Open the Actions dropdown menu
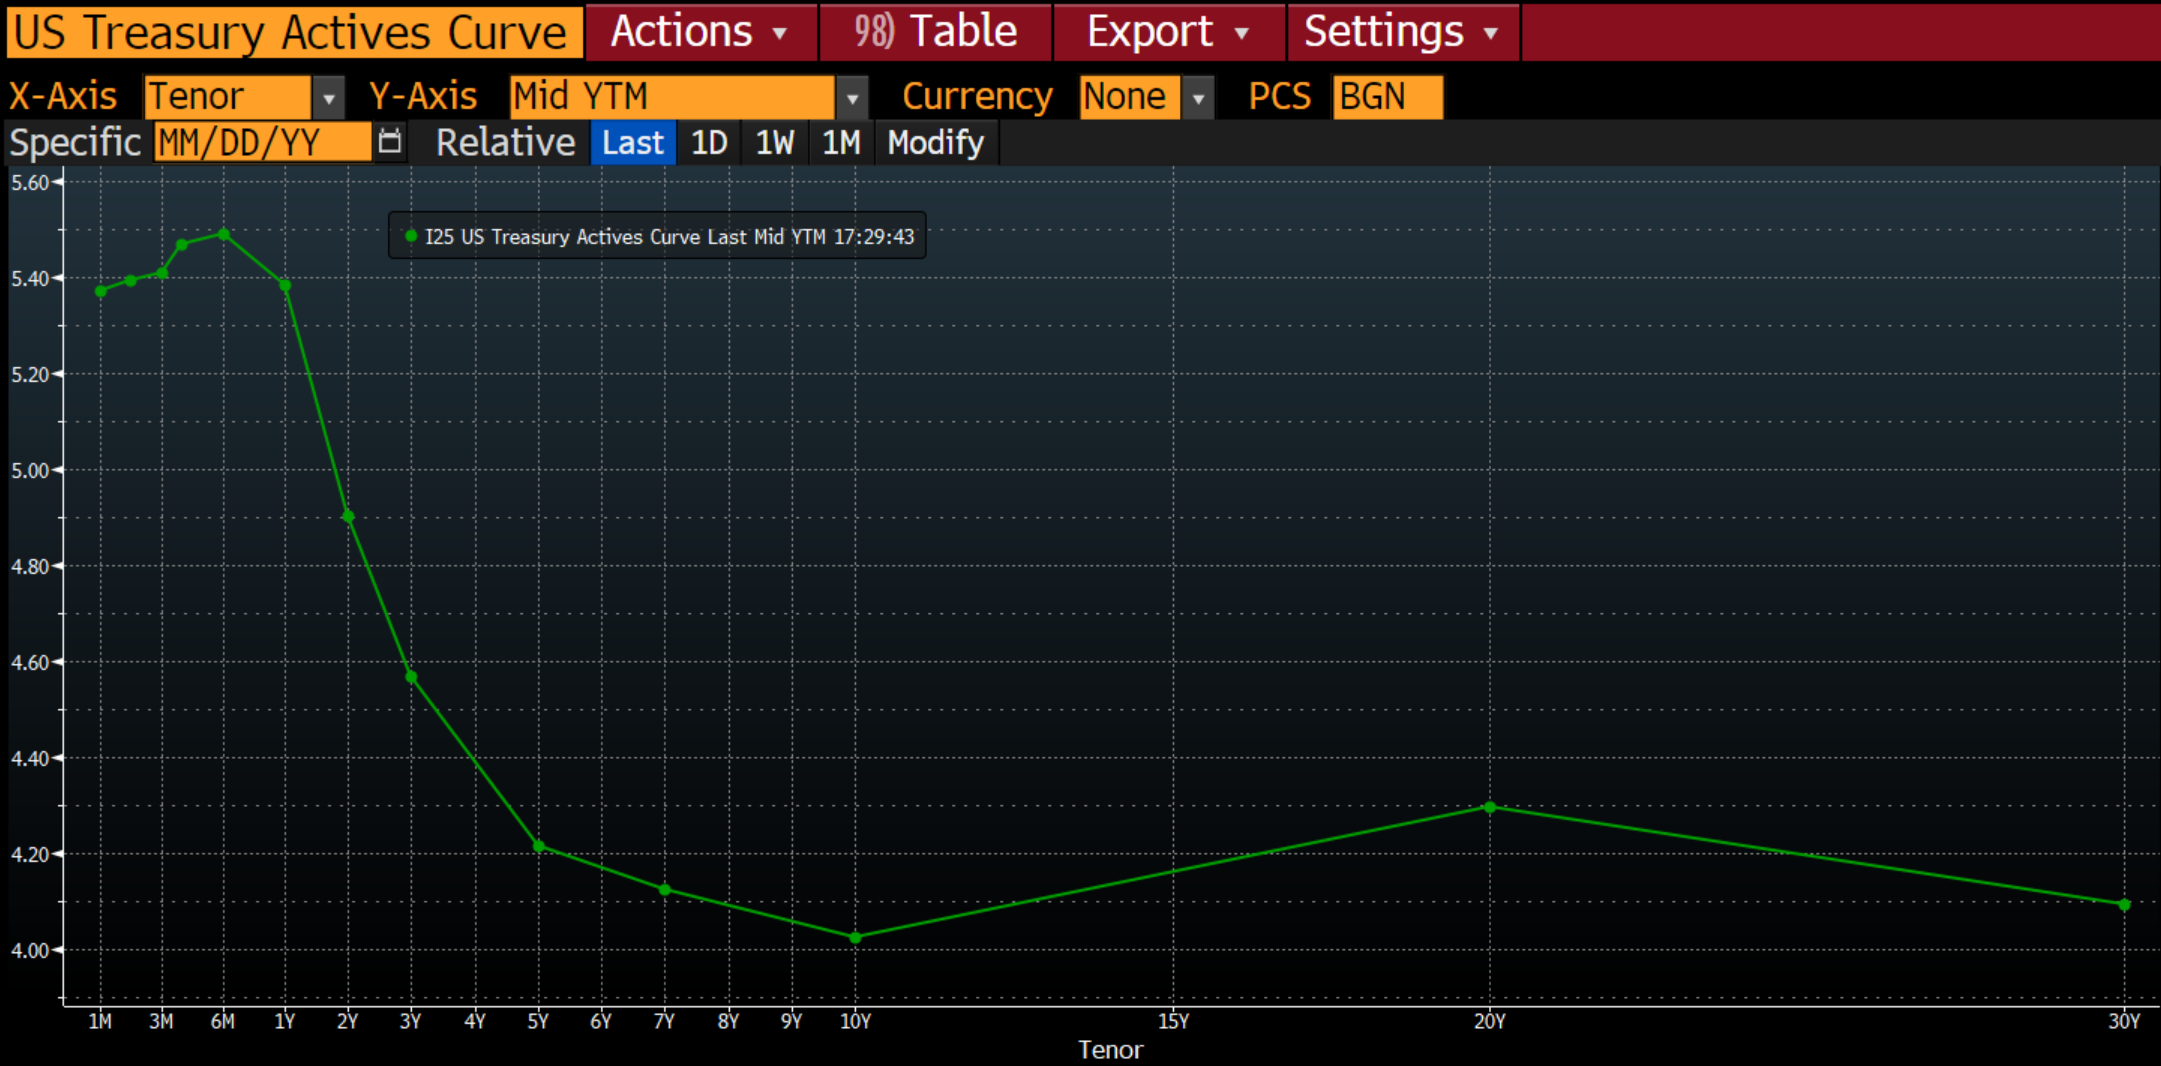This screenshot has width=2161, height=1066. [x=701, y=32]
